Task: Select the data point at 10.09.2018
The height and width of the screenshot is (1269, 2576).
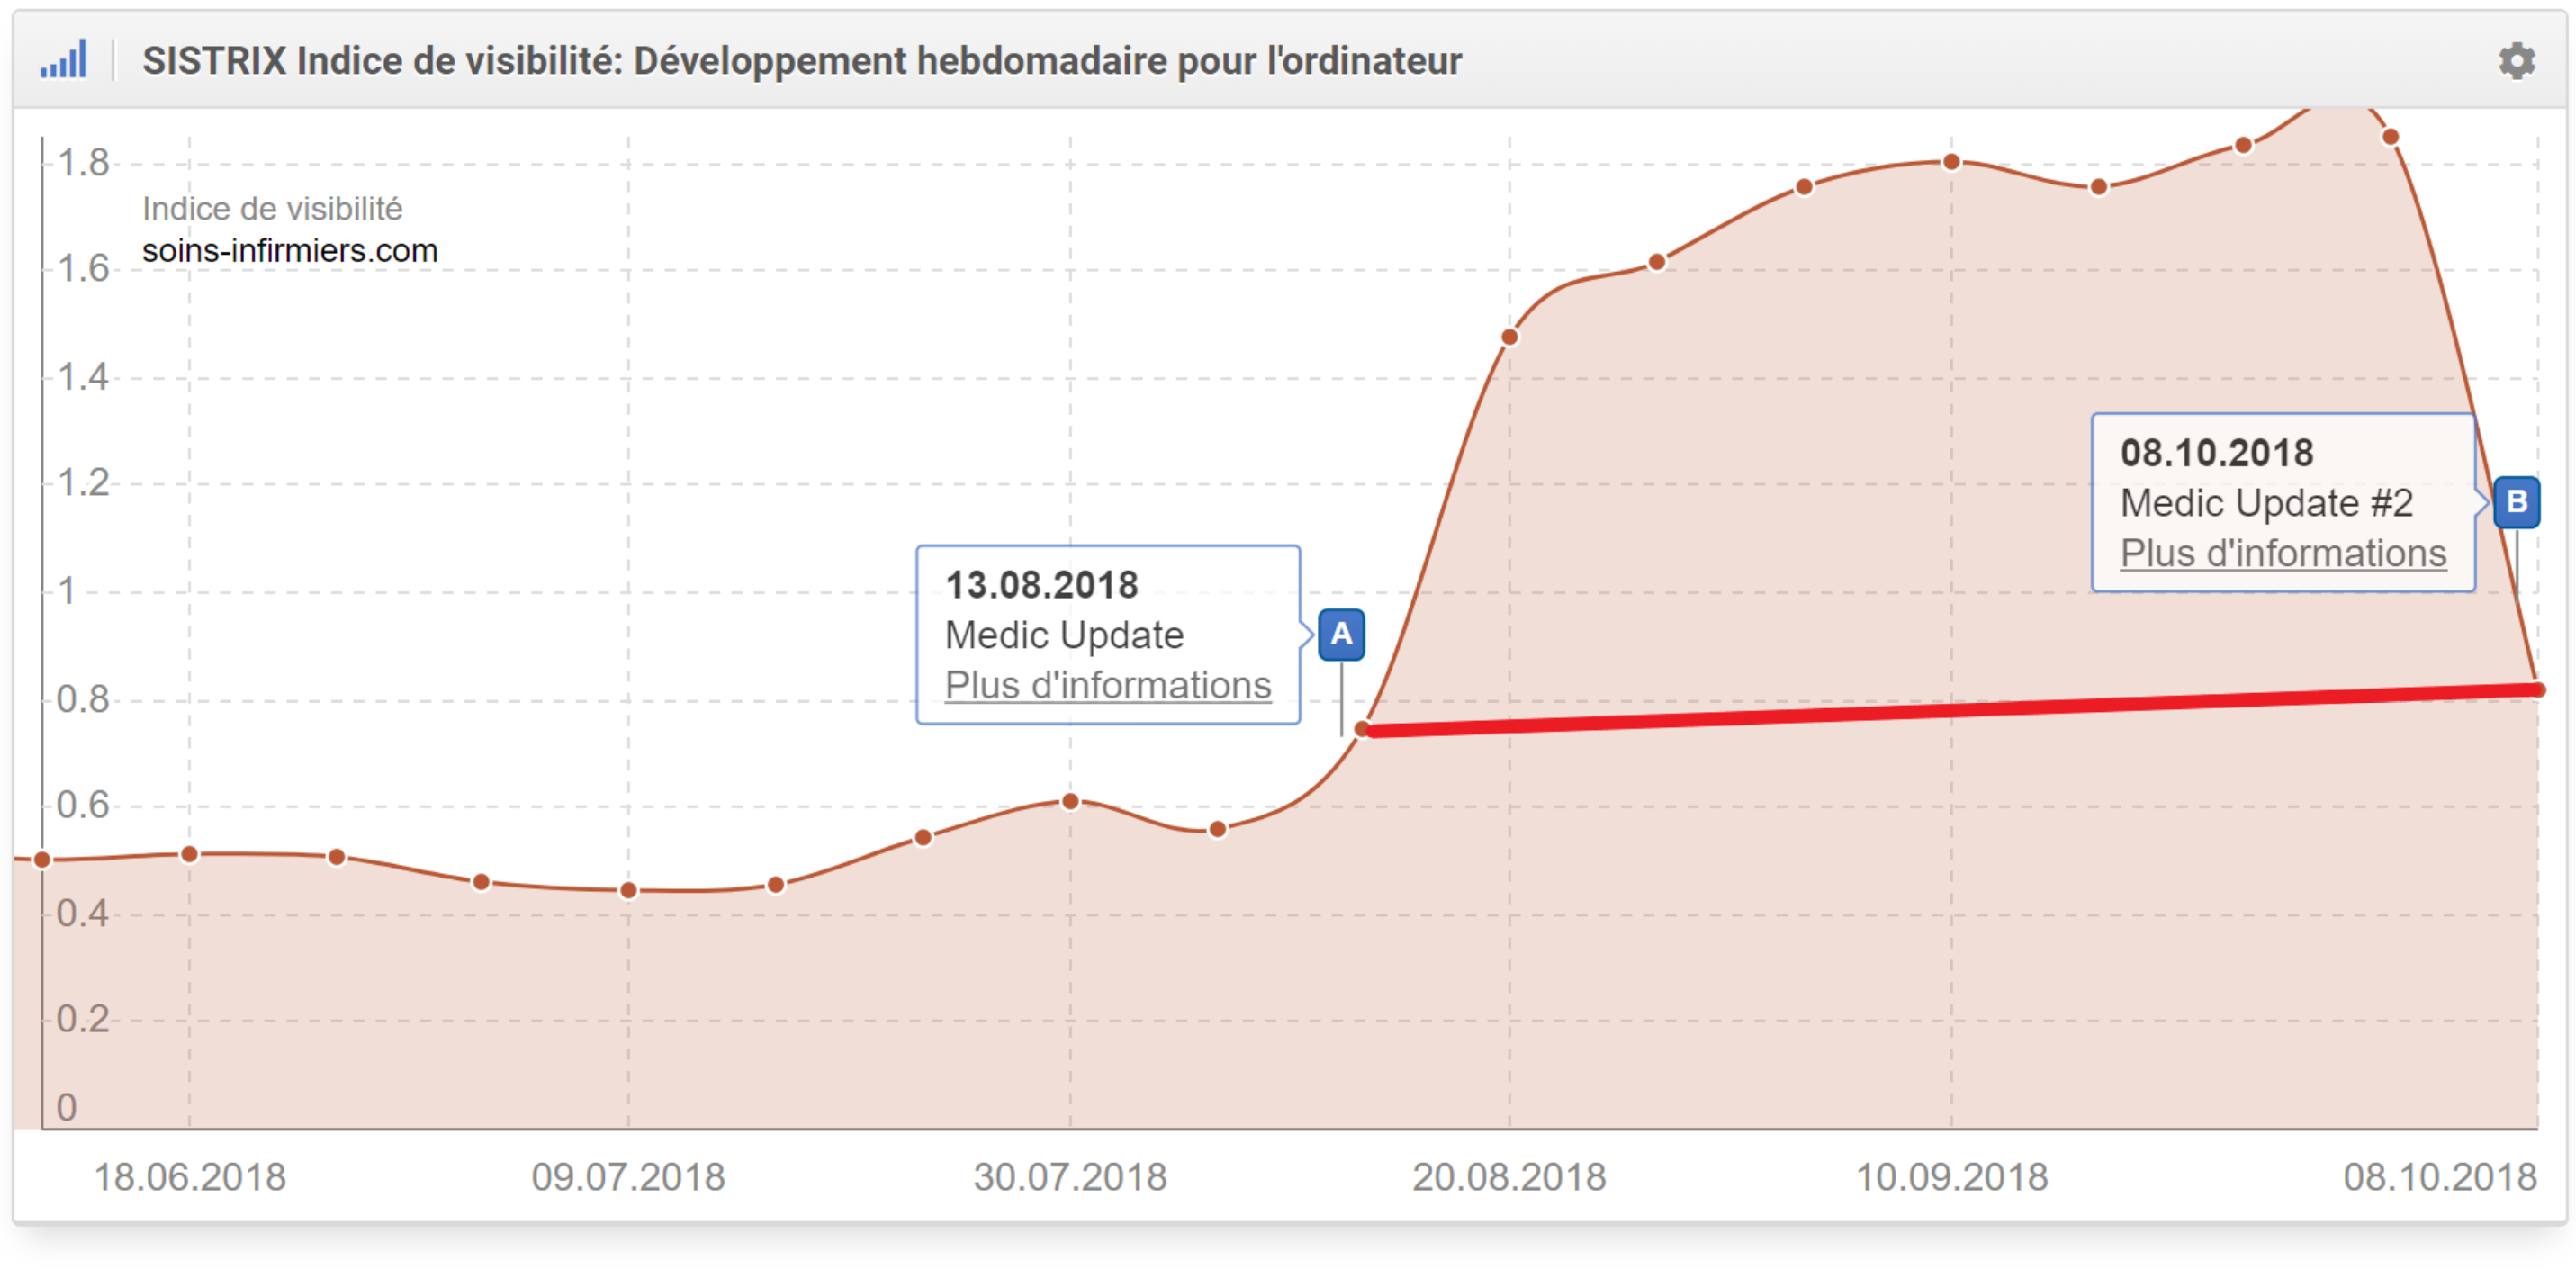Action: 1951,162
